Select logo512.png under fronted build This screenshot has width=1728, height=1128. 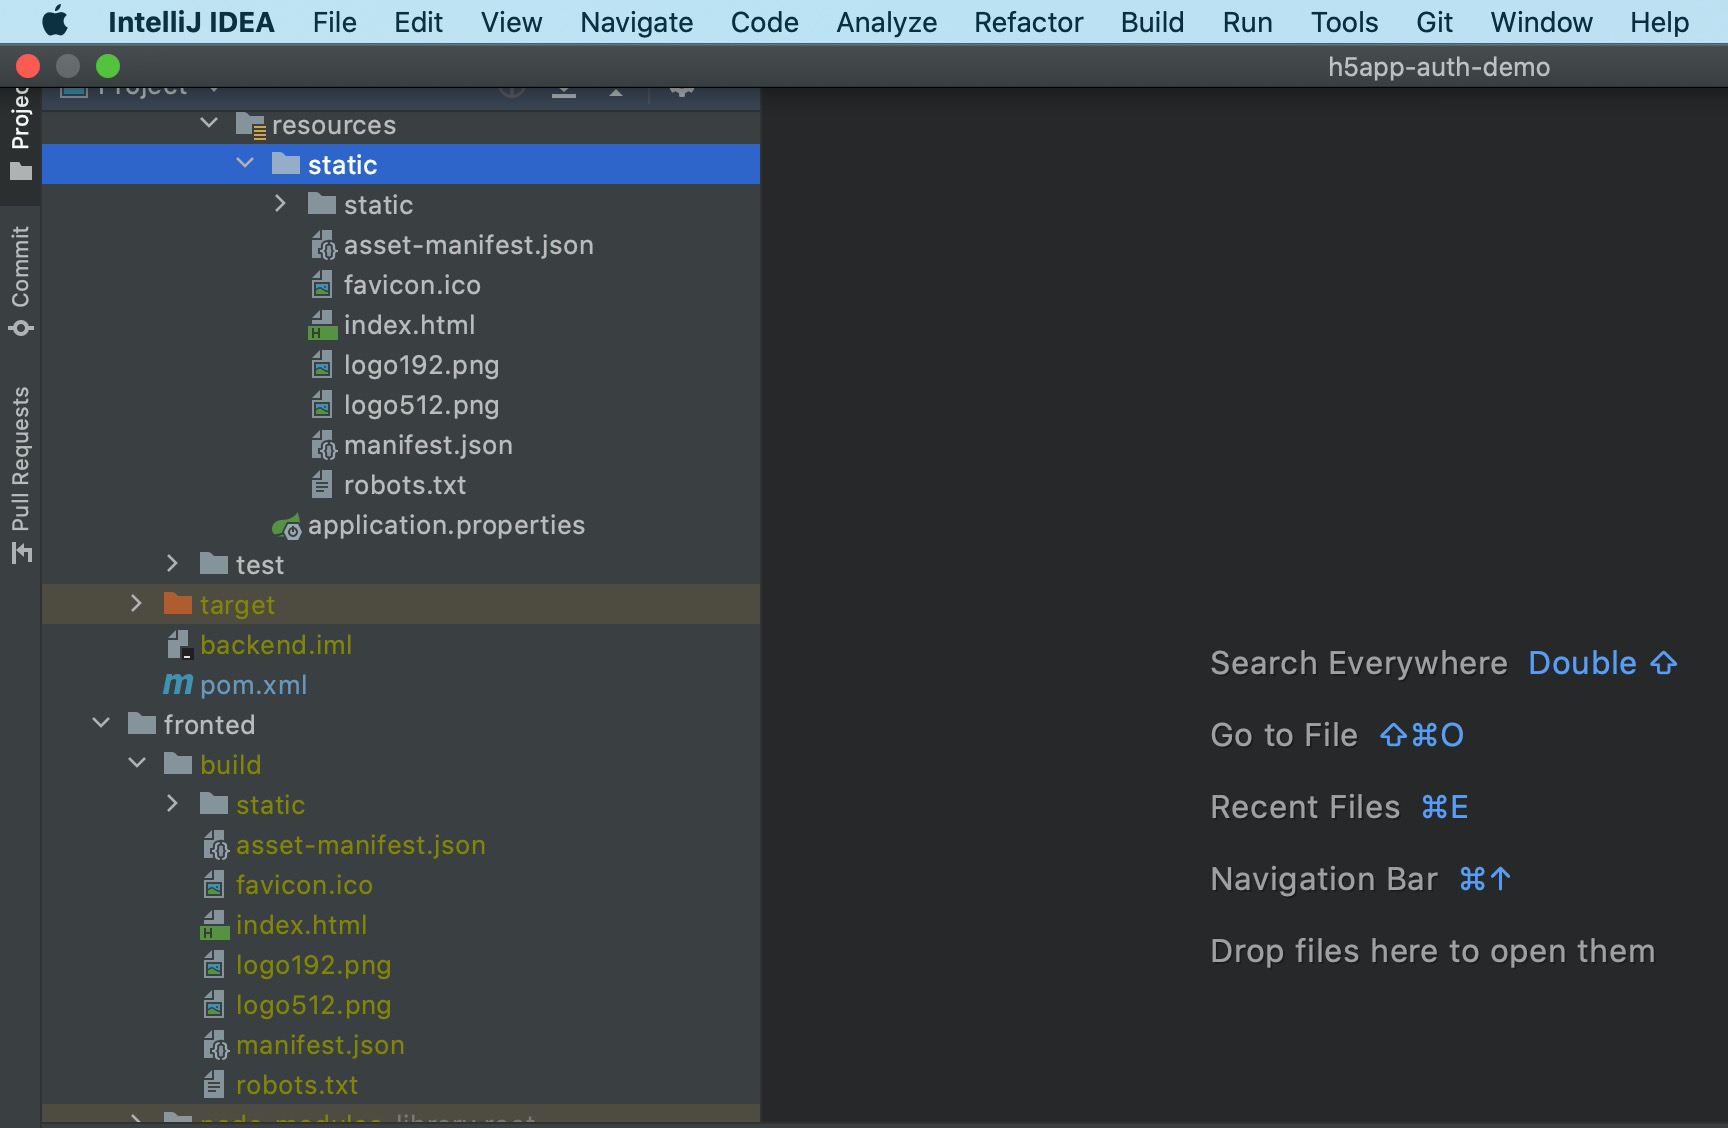click(313, 1005)
